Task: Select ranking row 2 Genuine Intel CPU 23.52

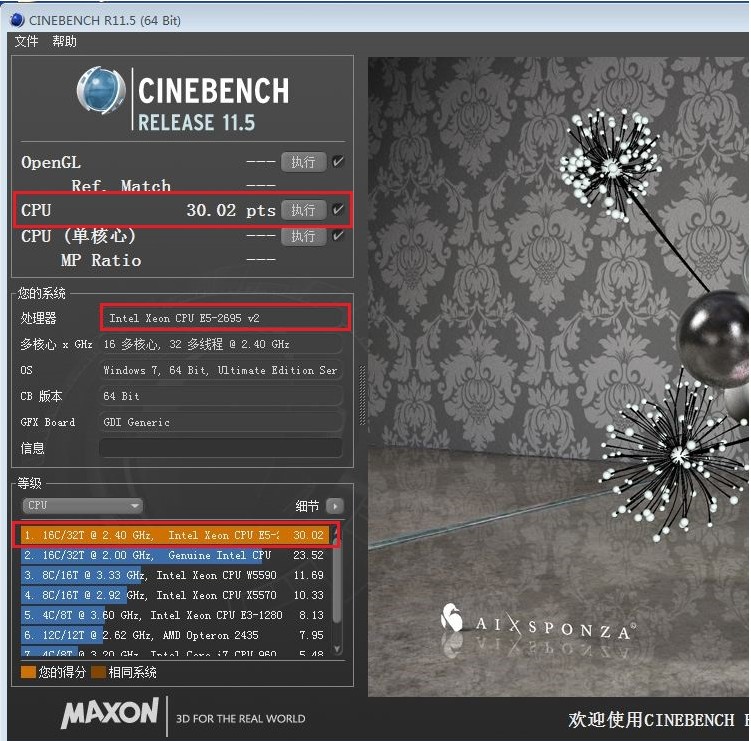Action: coord(175,555)
